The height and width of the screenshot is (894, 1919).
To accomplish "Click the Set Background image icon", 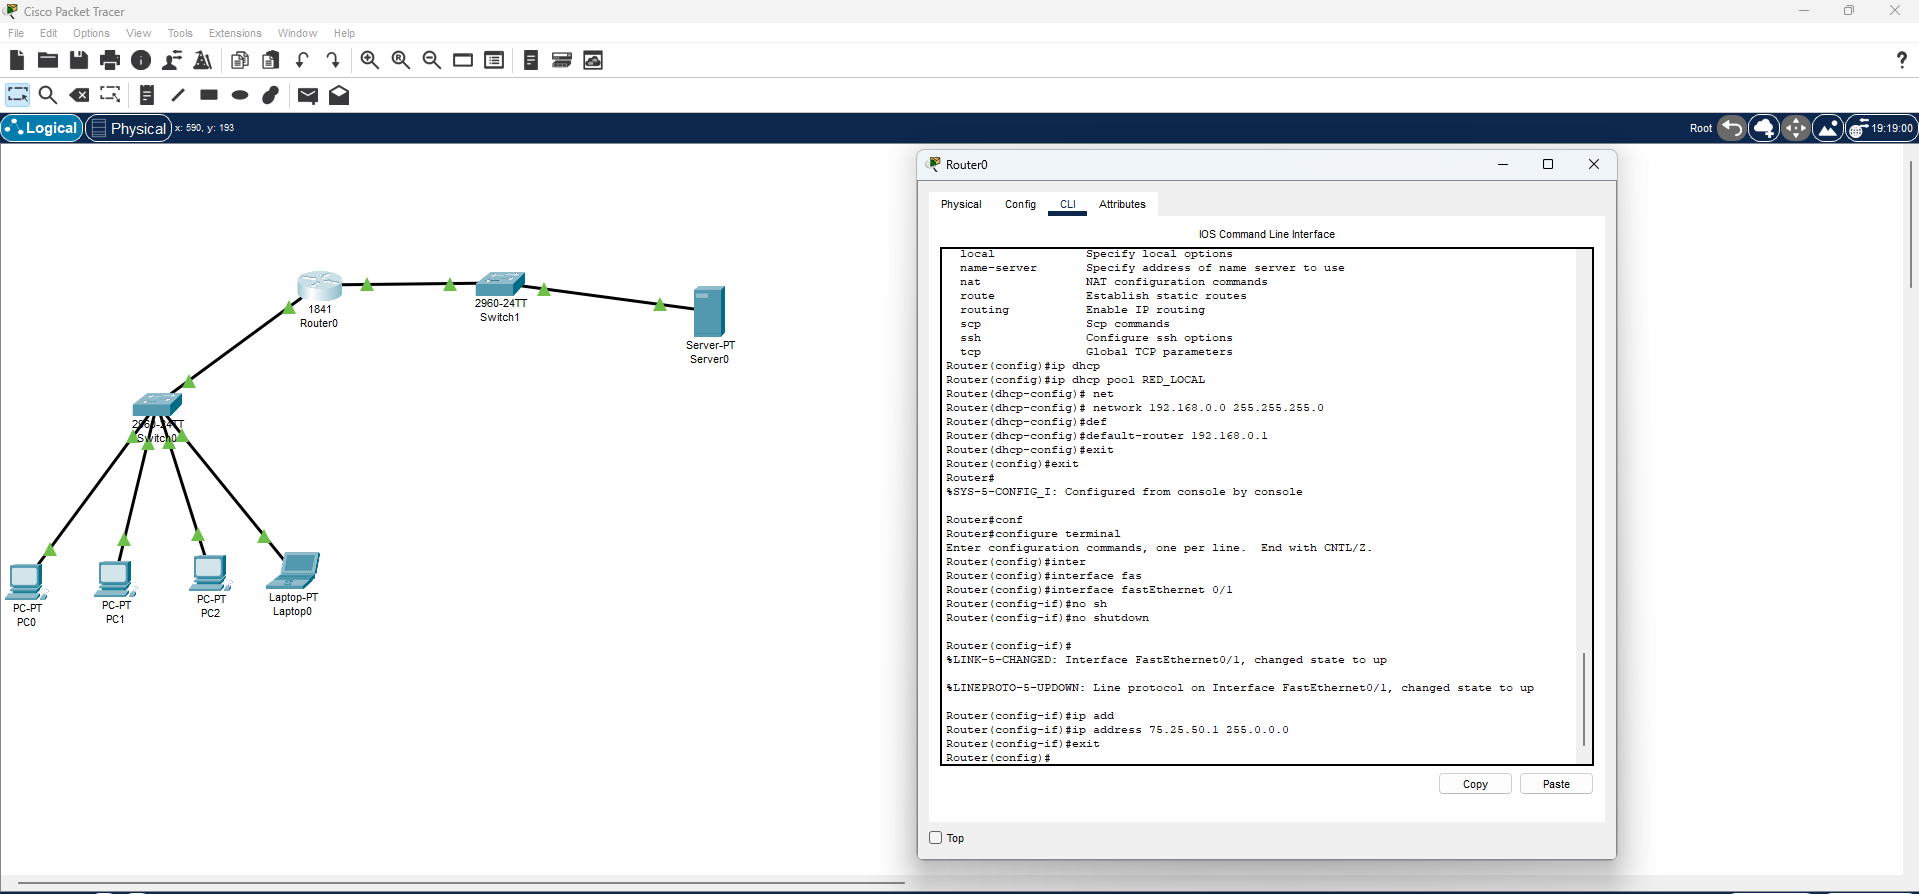I will 1828,128.
